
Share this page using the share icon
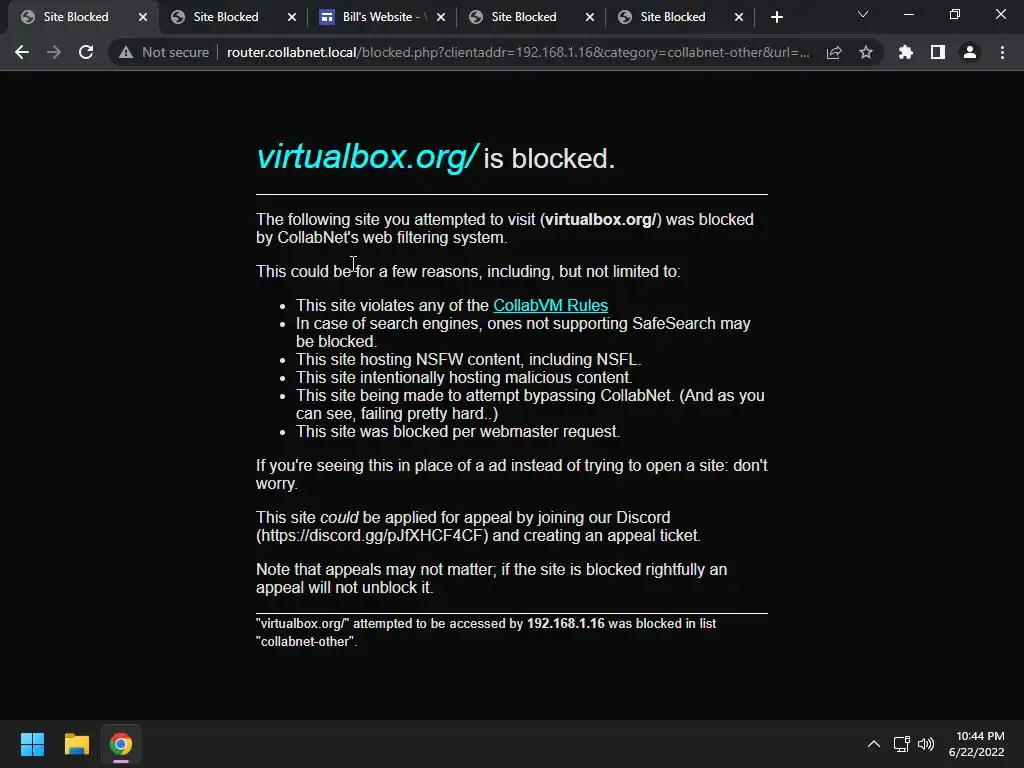834,52
